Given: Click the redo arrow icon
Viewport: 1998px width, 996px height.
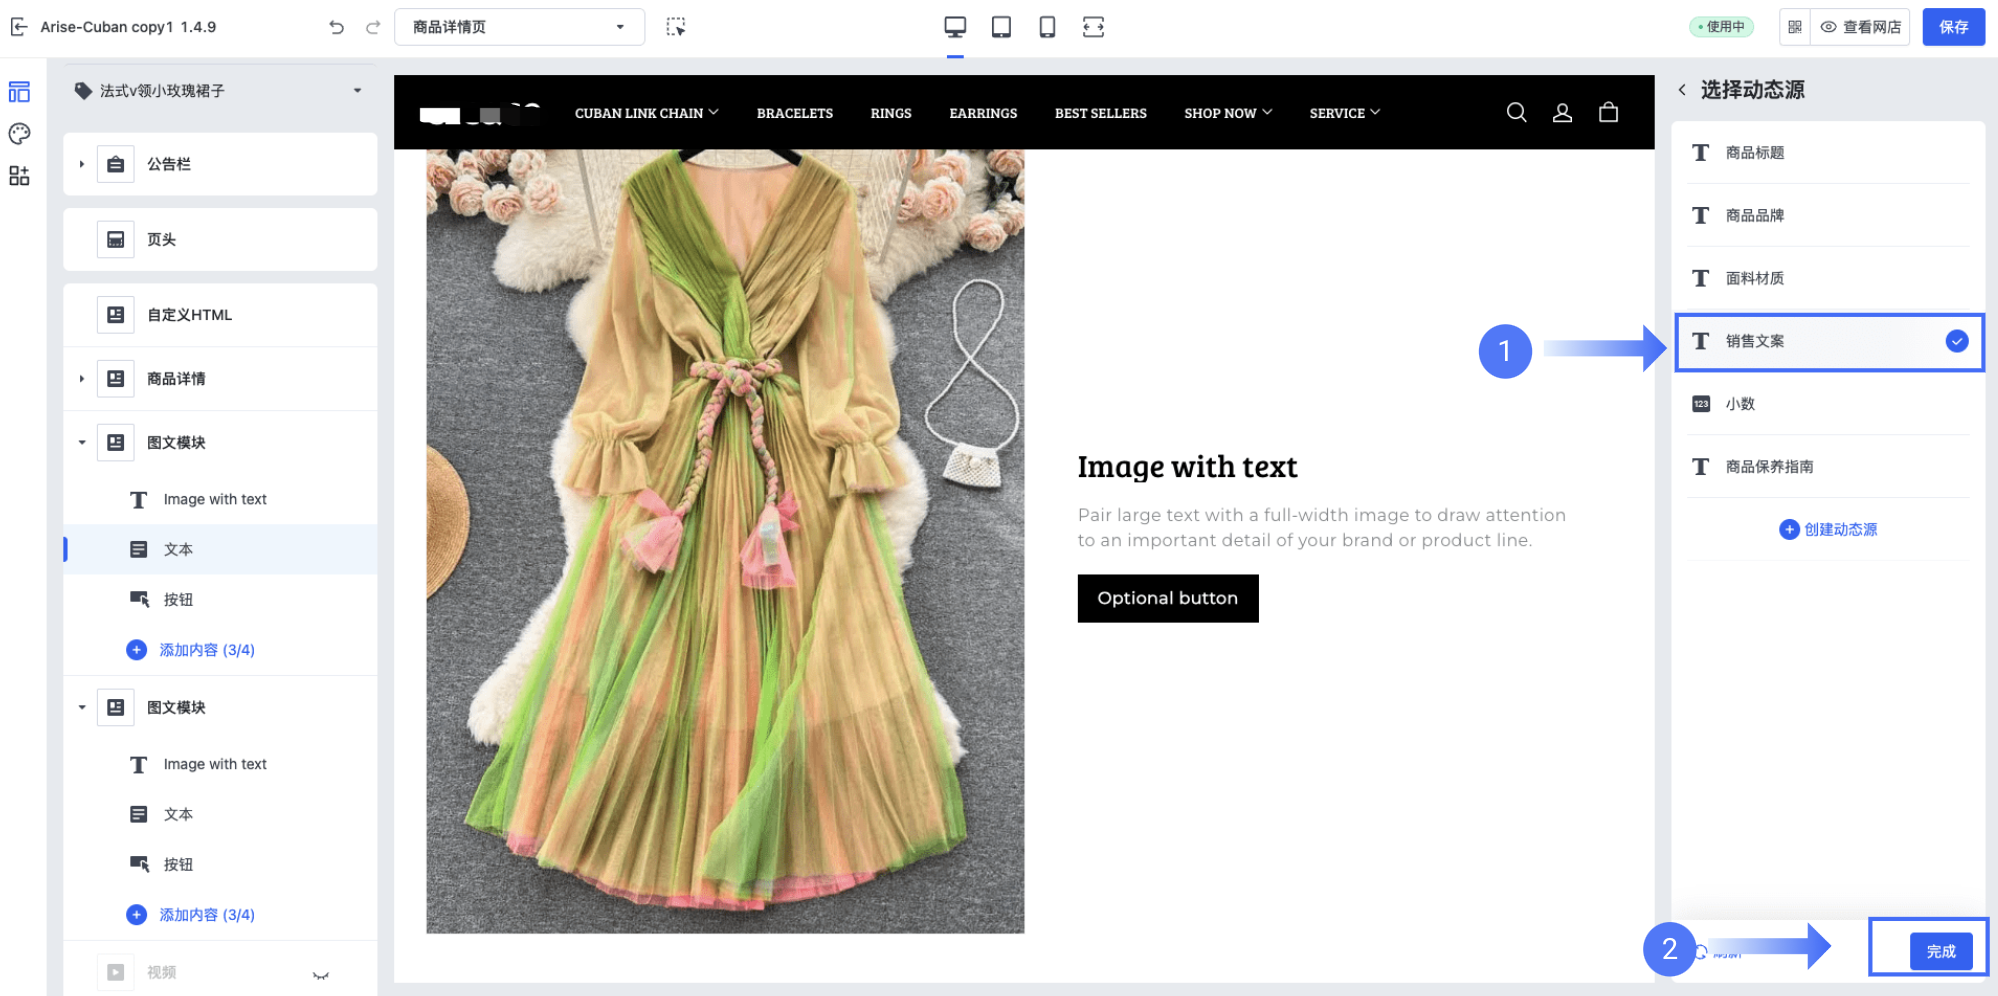Looking at the screenshot, I should (x=373, y=27).
